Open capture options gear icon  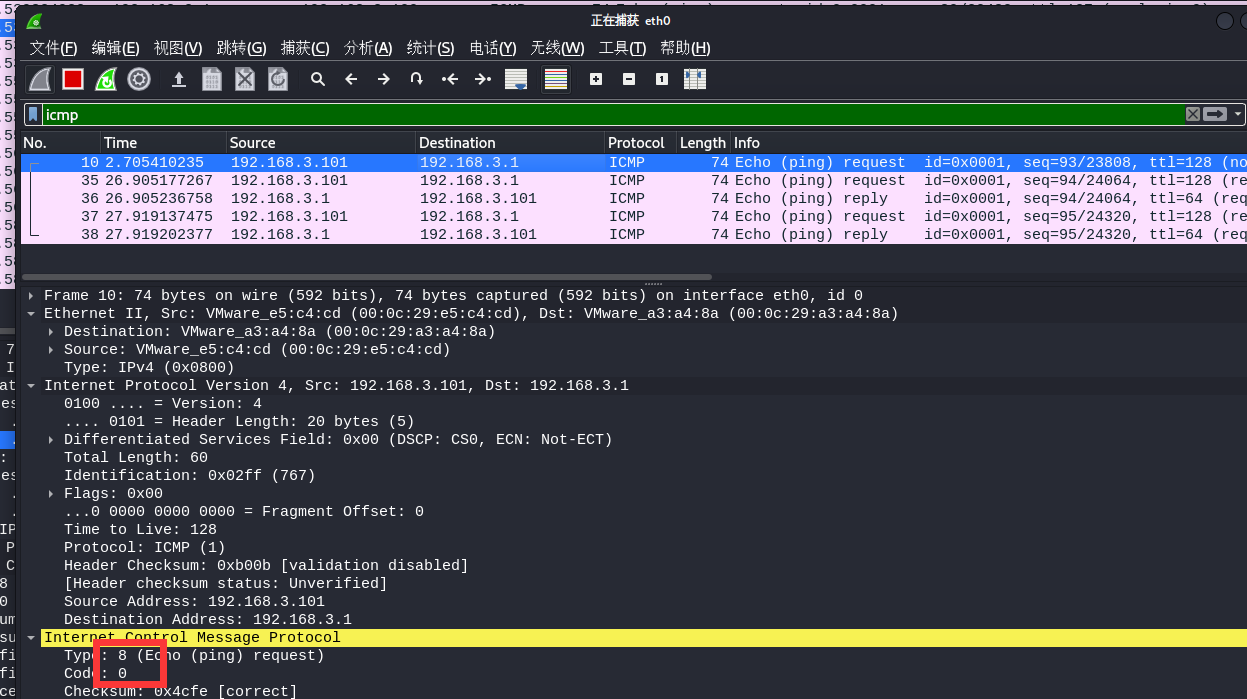[139, 79]
